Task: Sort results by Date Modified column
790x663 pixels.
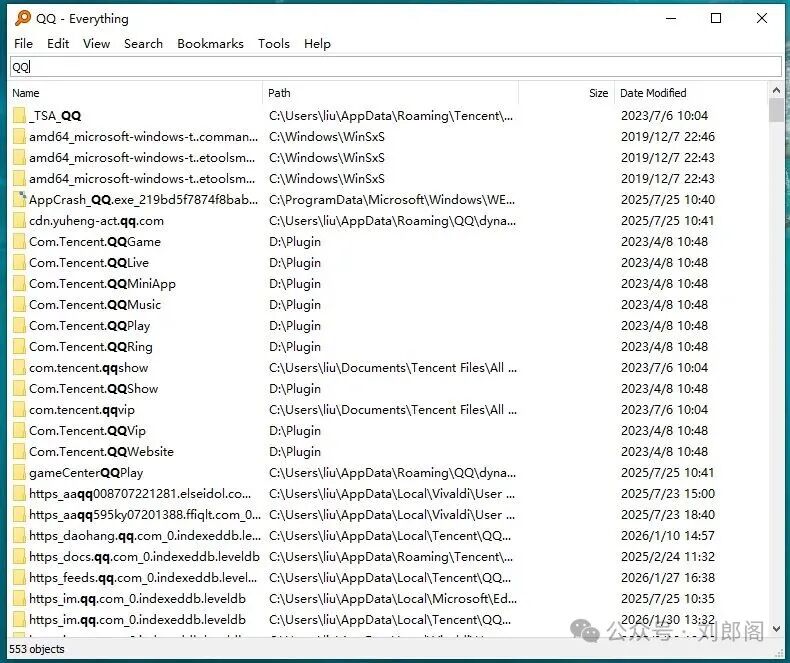Action: tap(690, 93)
